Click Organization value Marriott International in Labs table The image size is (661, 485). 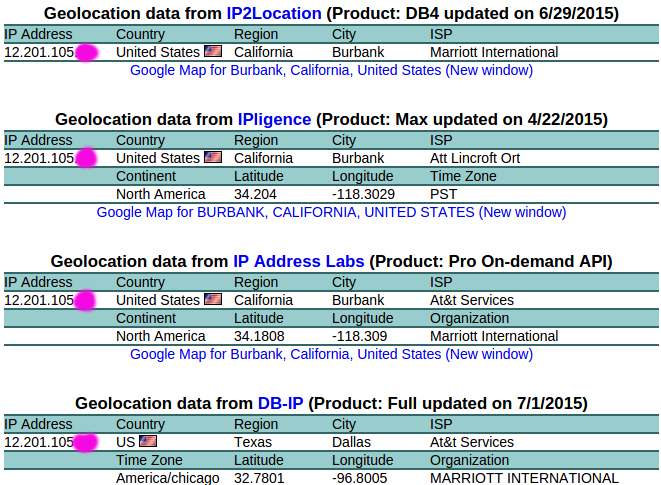[494, 337]
